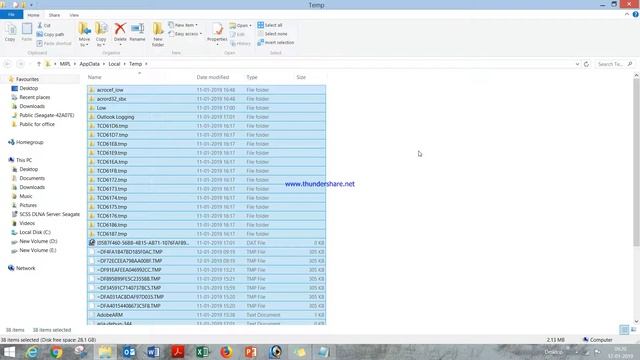Select Network in navigation pane
The image size is (640, 360).
point(25,268)
